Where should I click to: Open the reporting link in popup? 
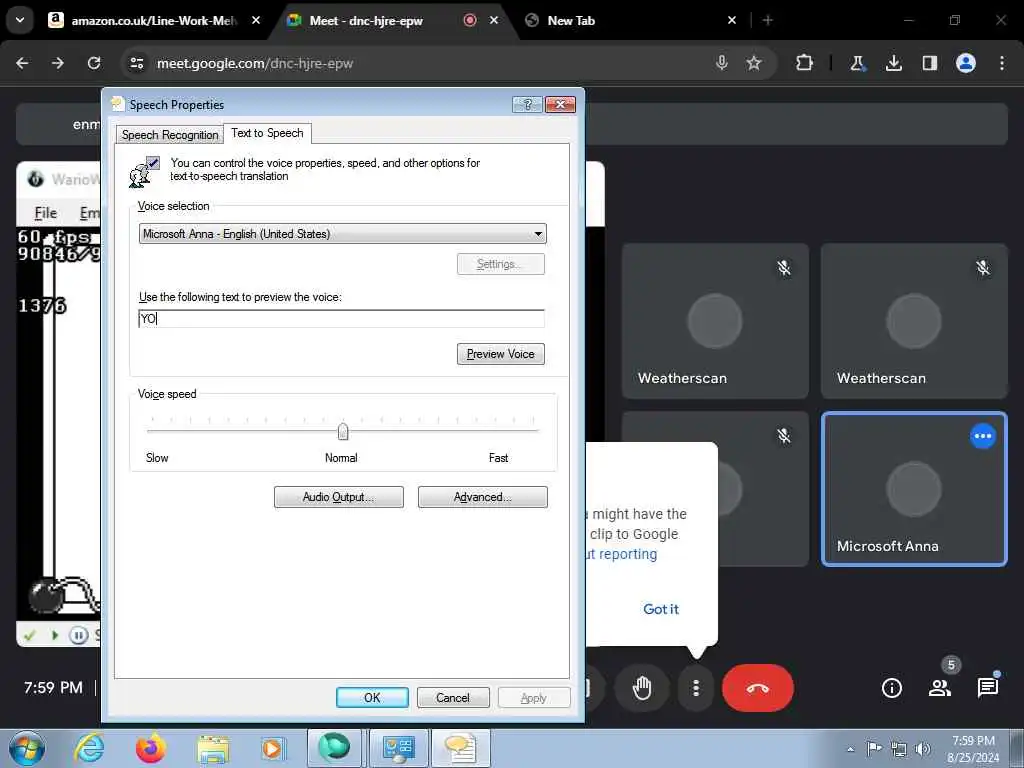[x=622, y=554]
